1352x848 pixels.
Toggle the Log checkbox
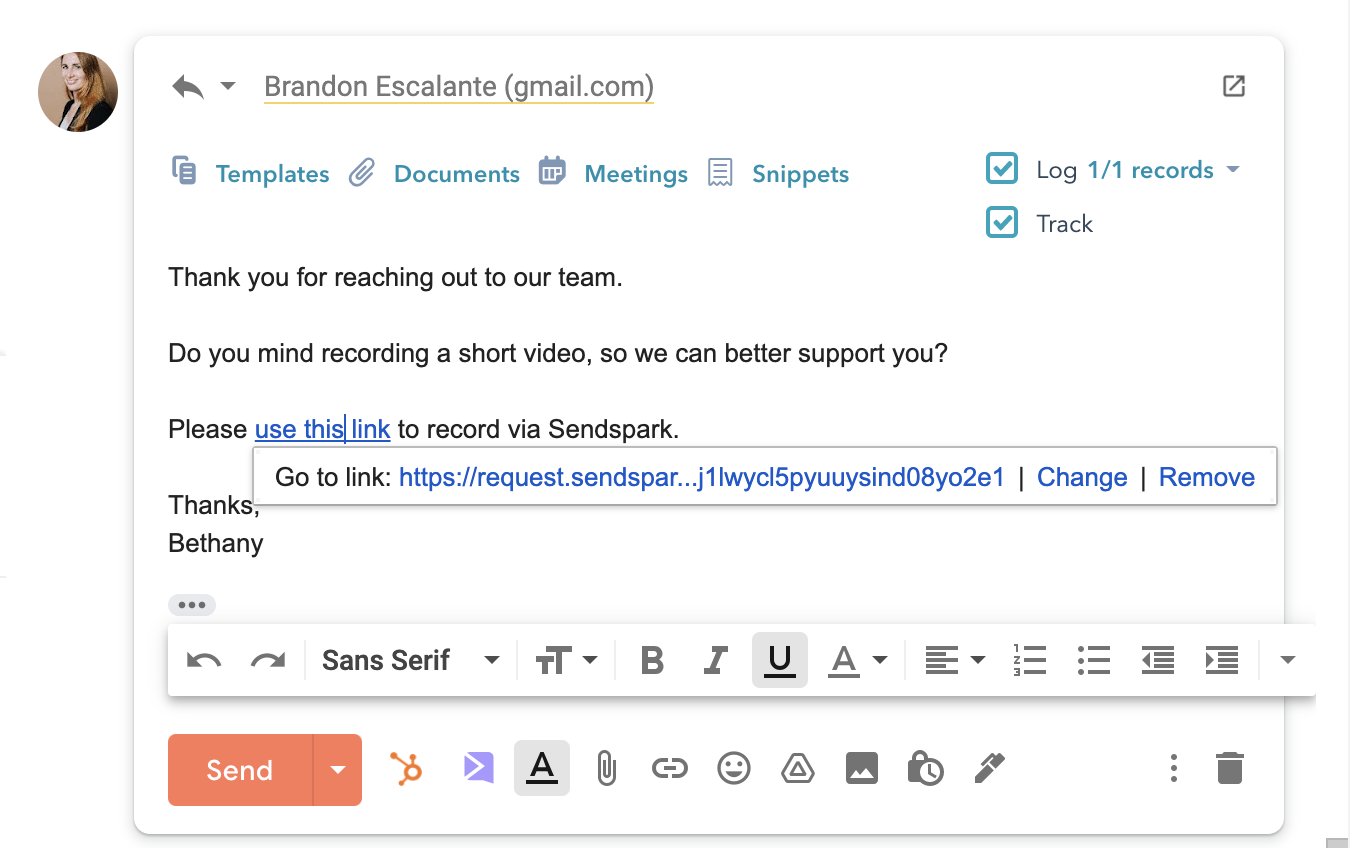1002,169
